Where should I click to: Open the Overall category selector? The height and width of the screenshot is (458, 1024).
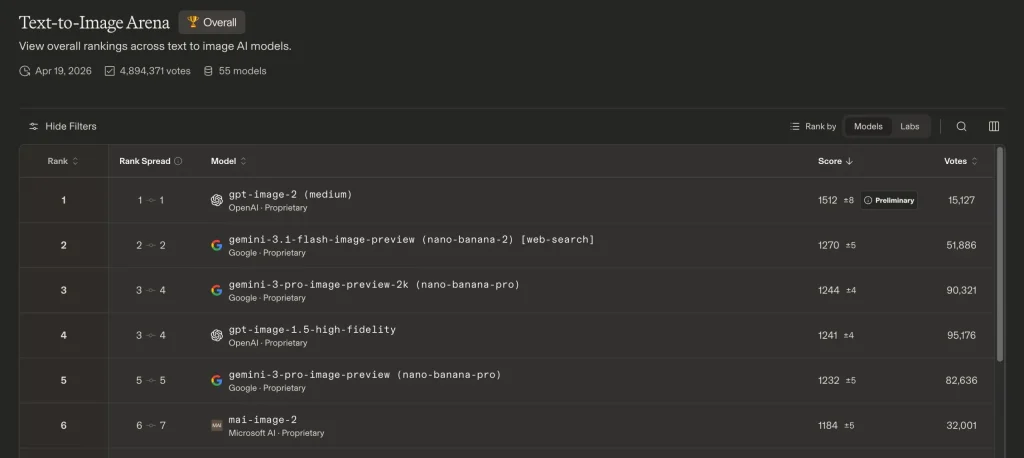211,23
